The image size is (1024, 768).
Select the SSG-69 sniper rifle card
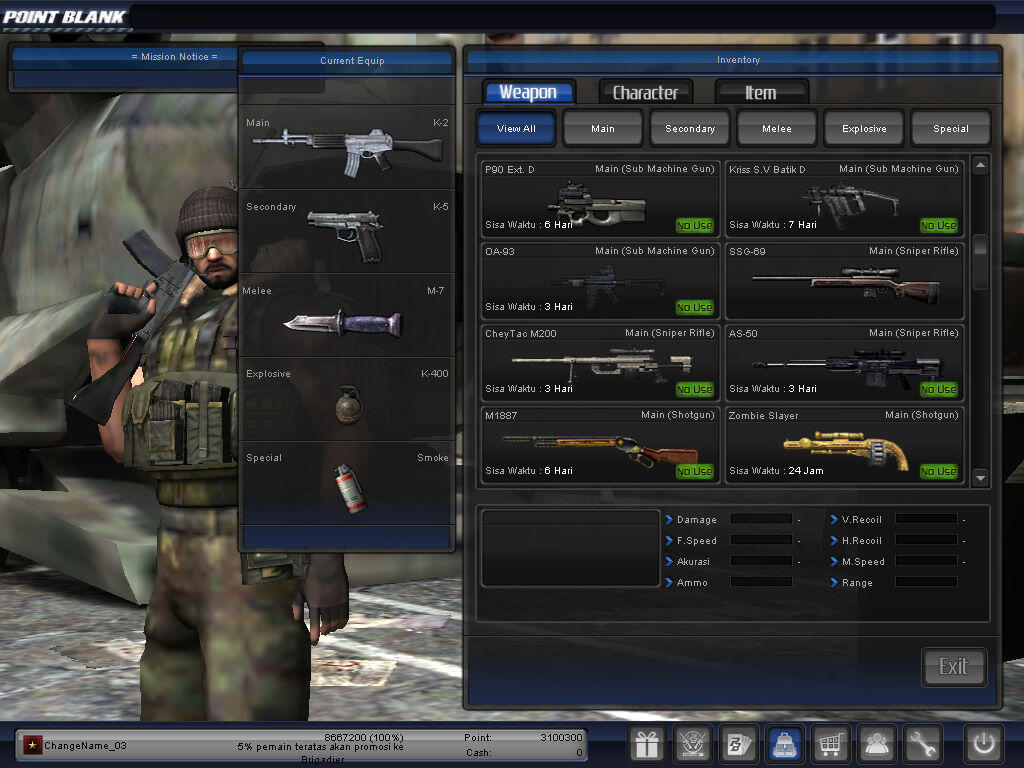[x=844, y=281]
